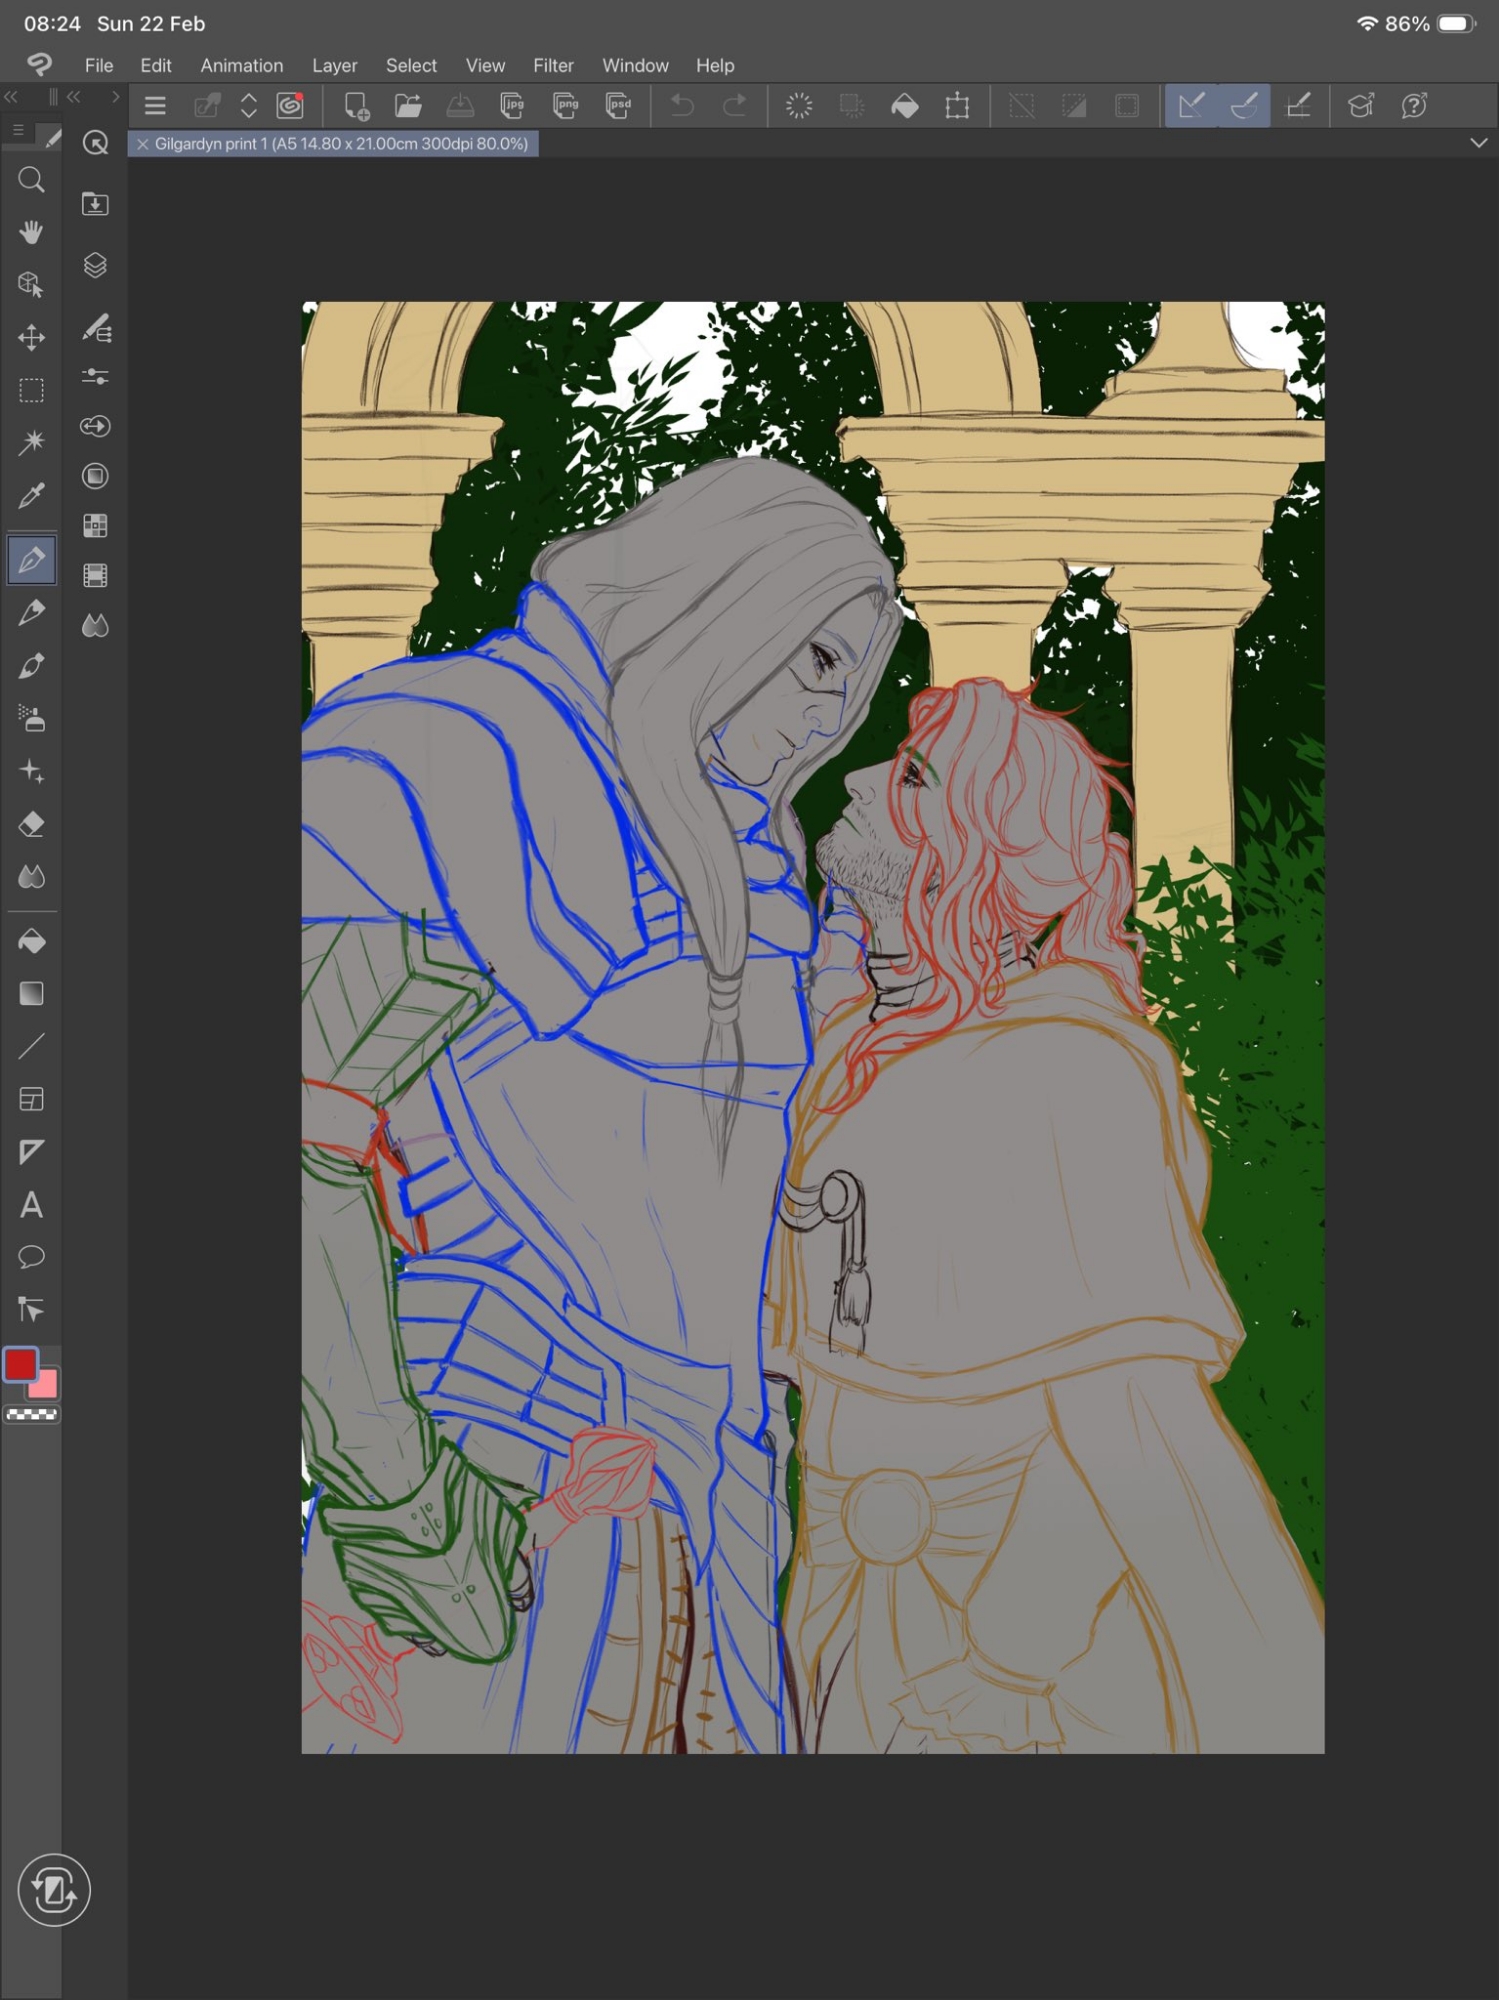Activate the Auto select magic wand tool
Screen dimensions: 1499x2000
(x=31, y=442)
